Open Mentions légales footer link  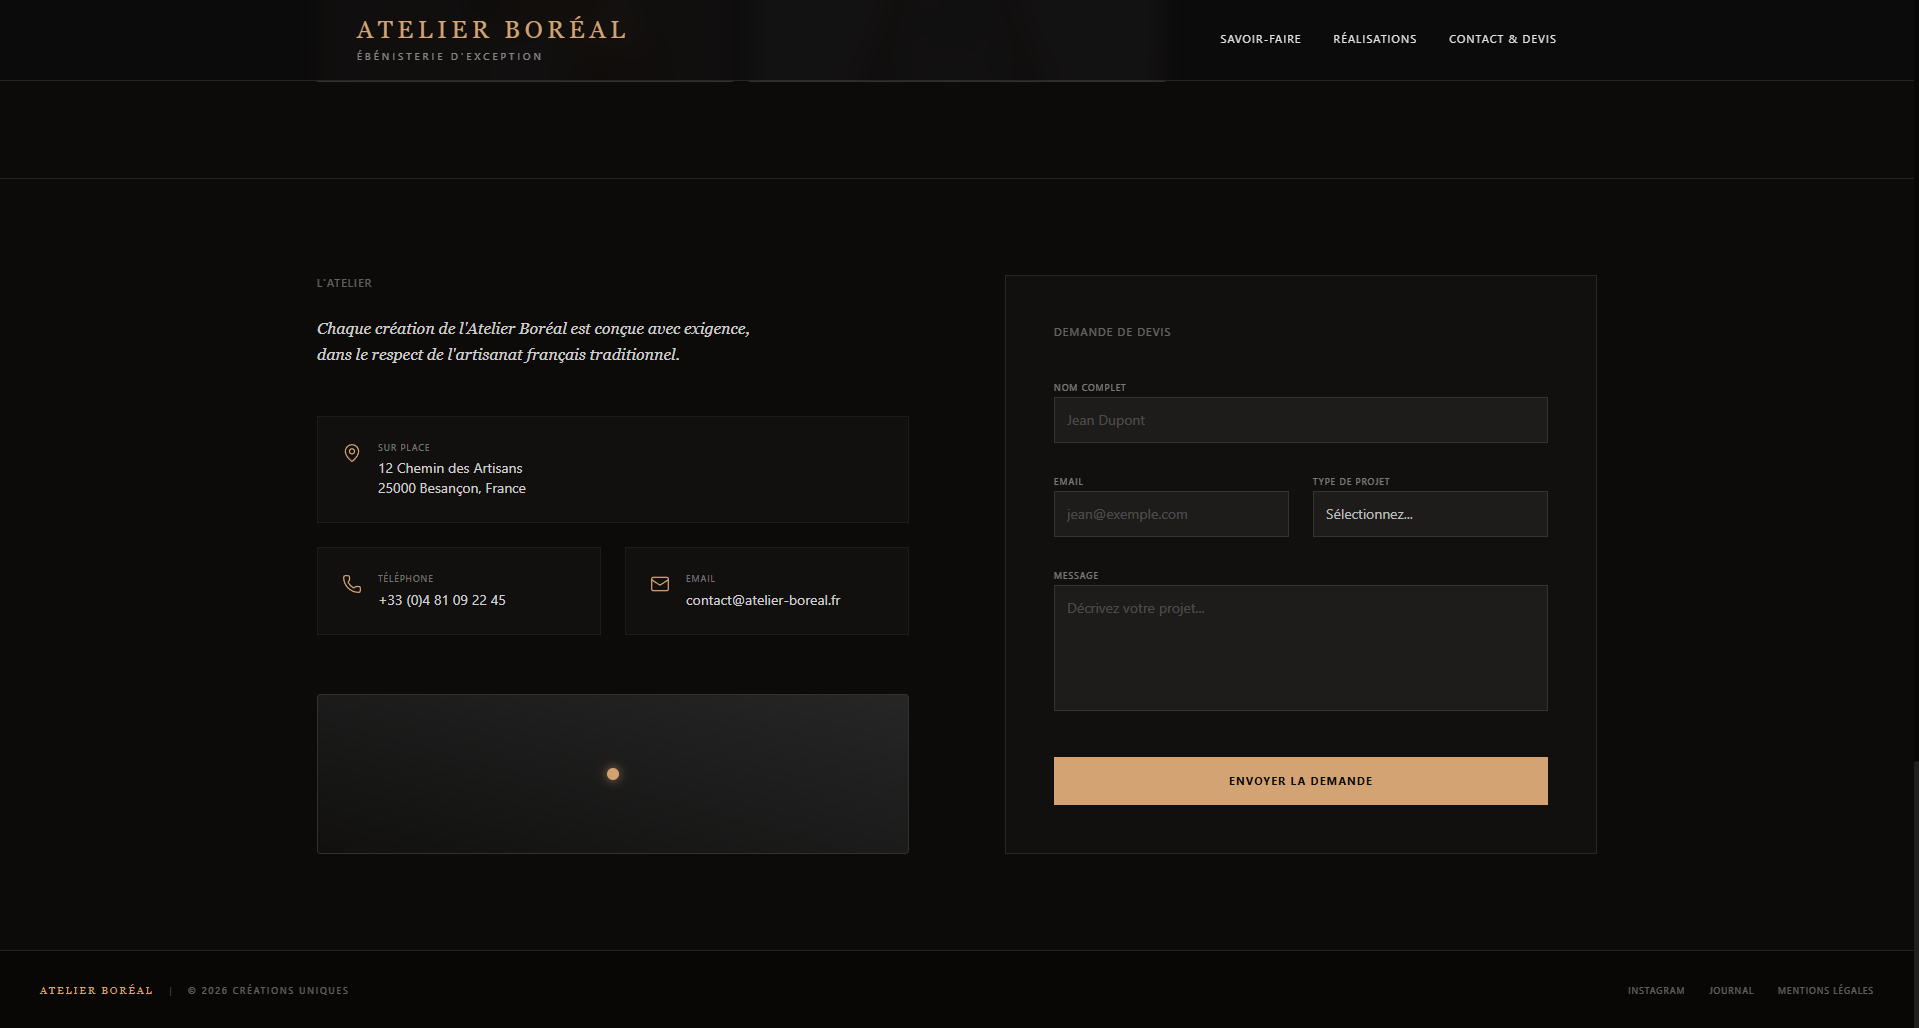[1825, 991]
